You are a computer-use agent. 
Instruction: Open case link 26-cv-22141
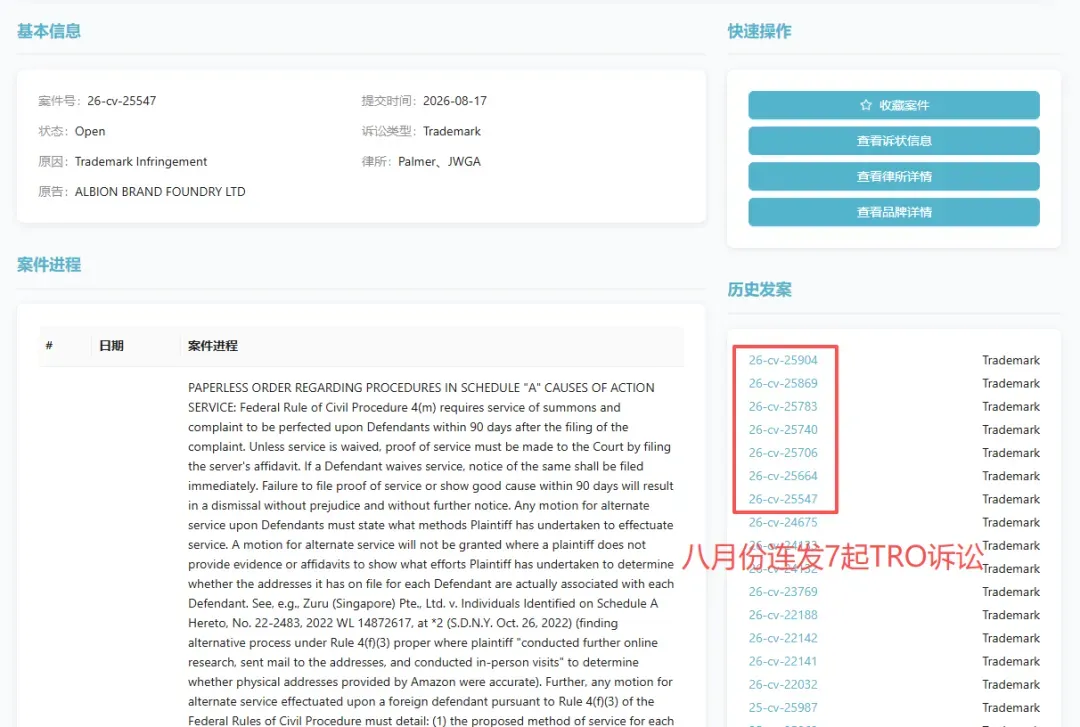coord(783,662)
